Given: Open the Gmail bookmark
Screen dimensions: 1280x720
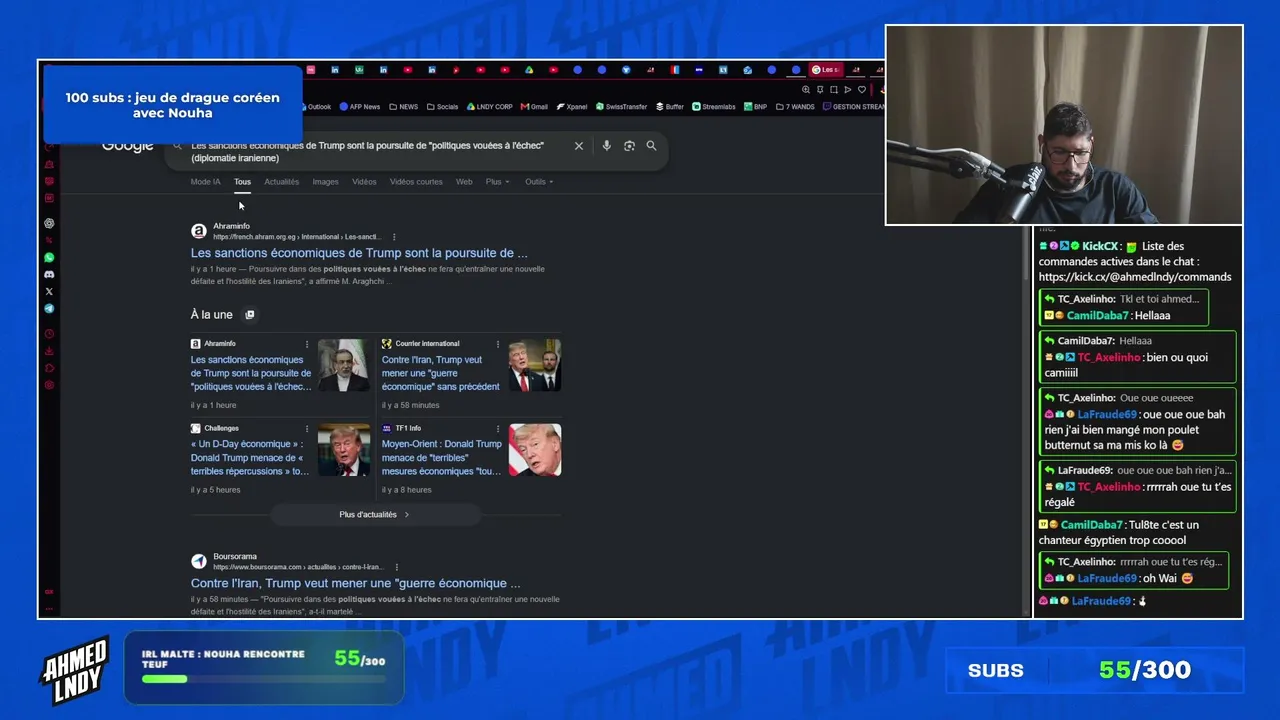Looking at the screenshot, I should pyautogui.click(x=535, y=107).
